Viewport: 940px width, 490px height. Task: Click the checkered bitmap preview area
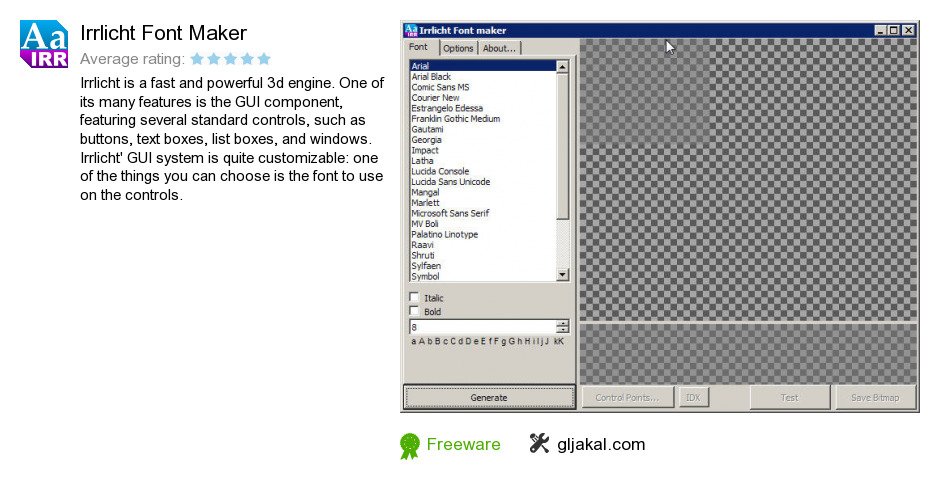pos(748,180)
